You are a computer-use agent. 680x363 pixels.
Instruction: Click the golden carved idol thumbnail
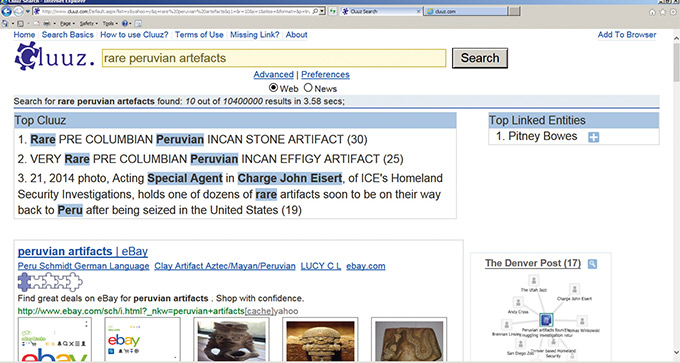pos(320,340)
